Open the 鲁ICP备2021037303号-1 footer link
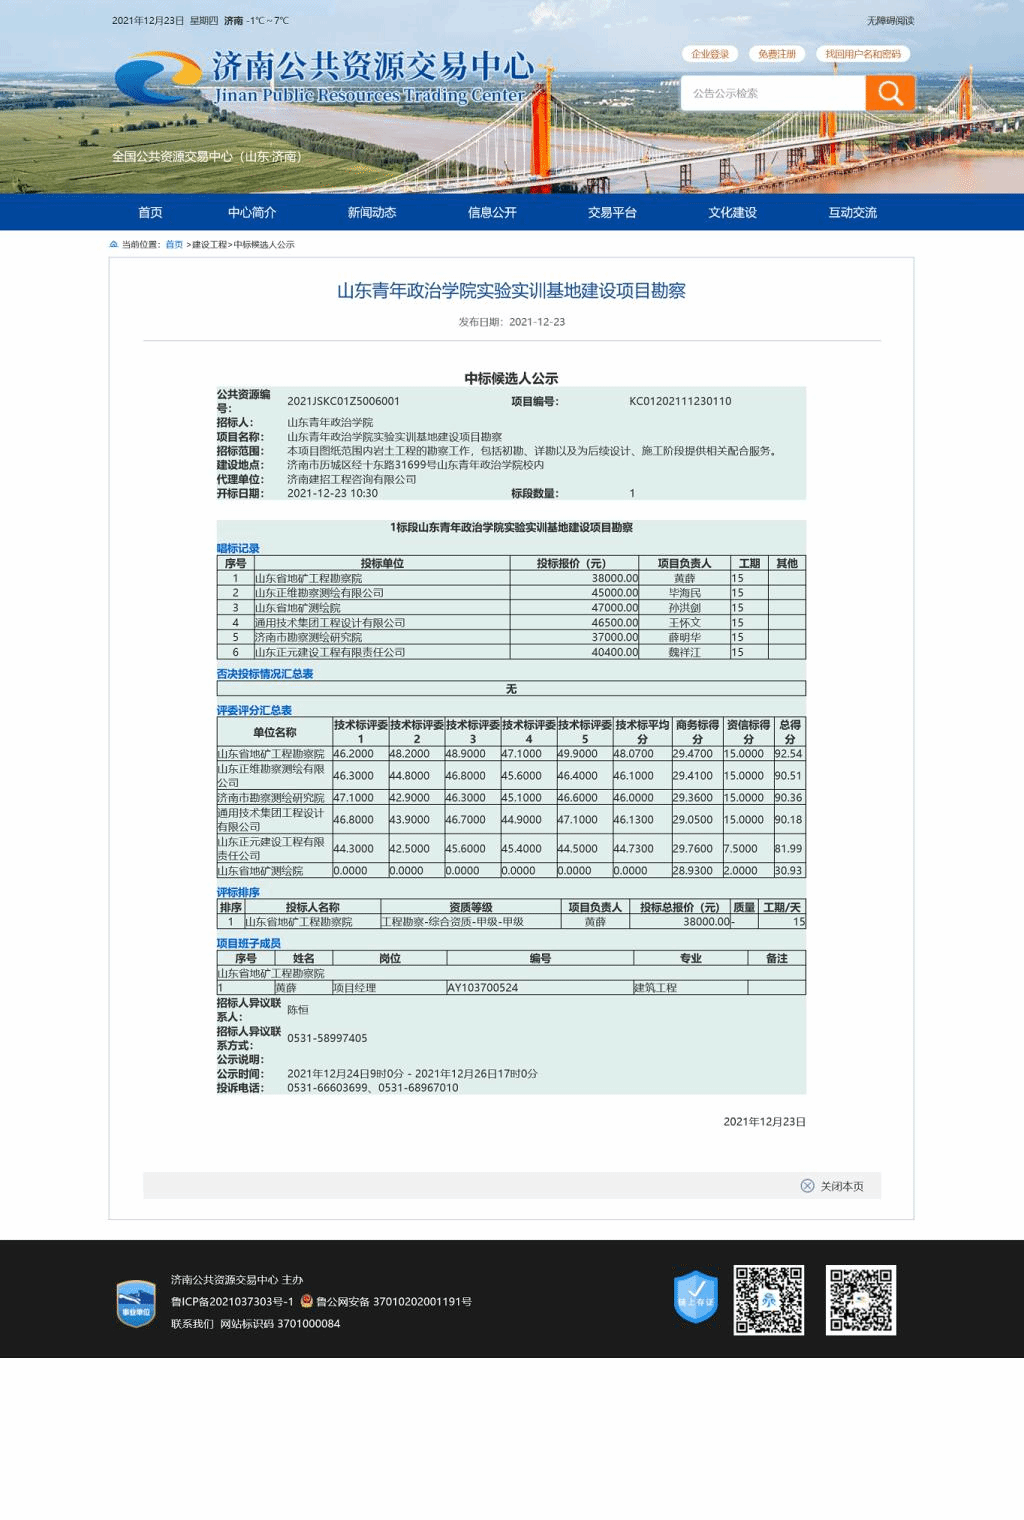Screen dimensions: 1024x1520 [x=232, y=1302]
